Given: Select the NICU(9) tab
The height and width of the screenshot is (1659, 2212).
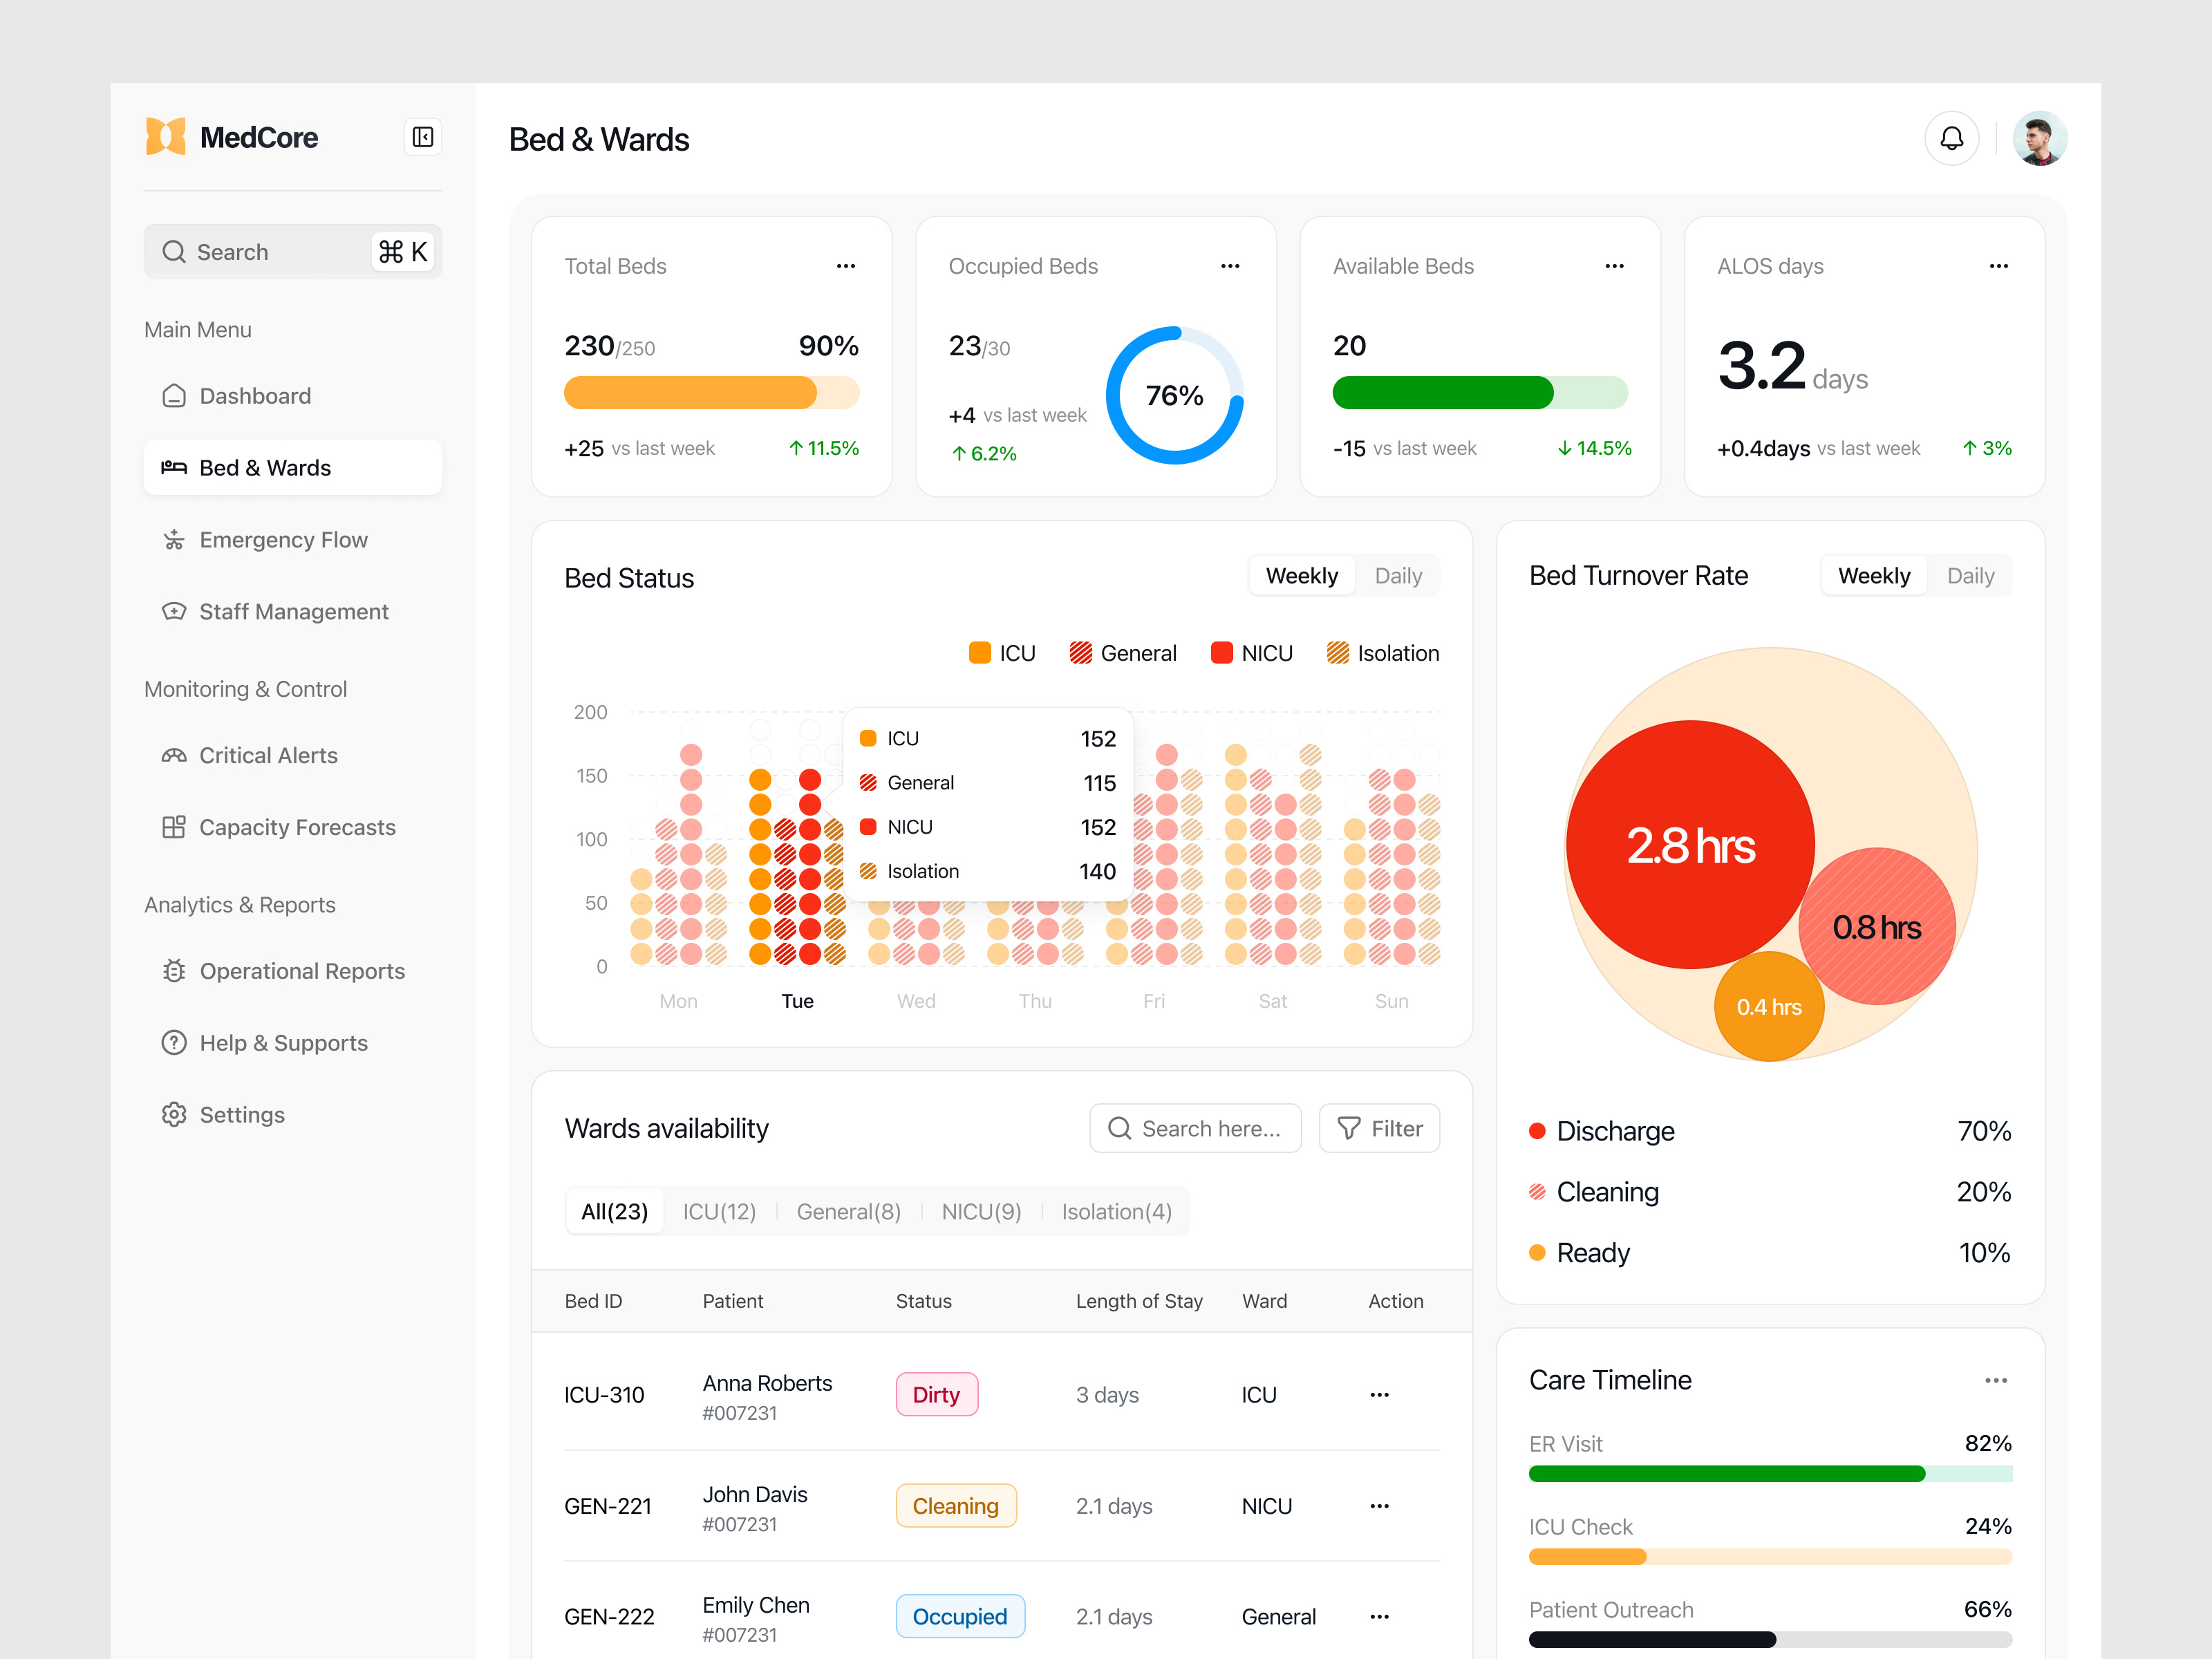Looking at the screenshot, I should [981, 1212].
